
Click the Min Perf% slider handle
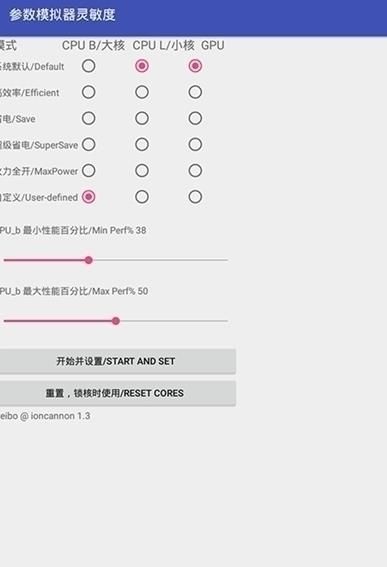tap(89, 260)
